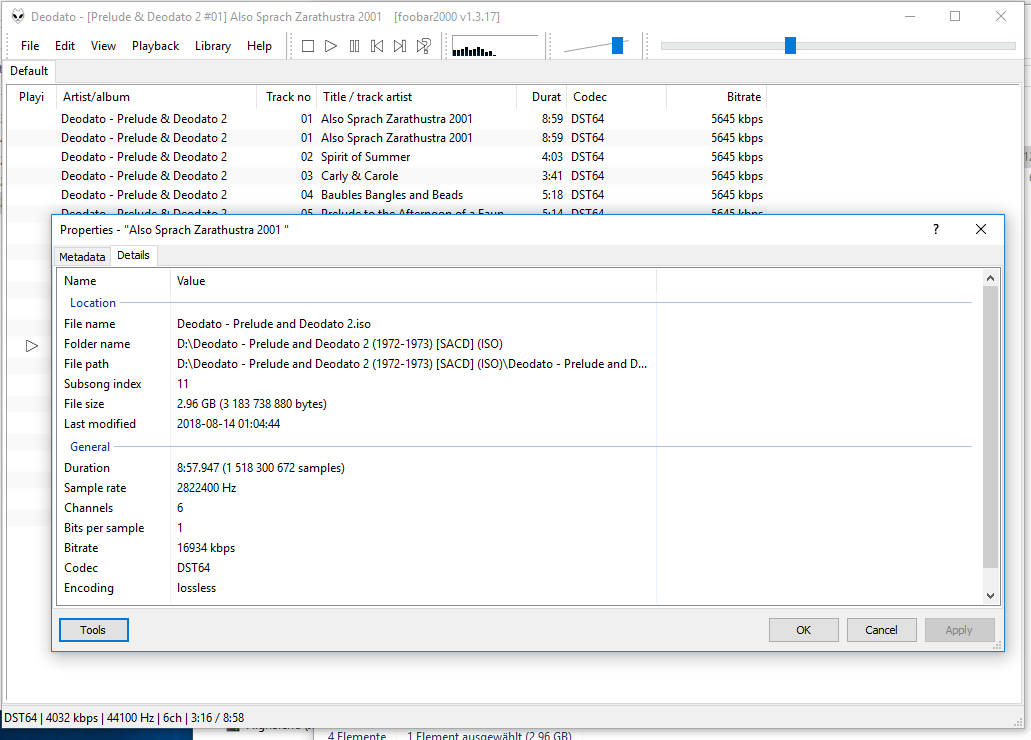1031x740 pixels.
Task: Open the View menu
Action: point(103,46)
